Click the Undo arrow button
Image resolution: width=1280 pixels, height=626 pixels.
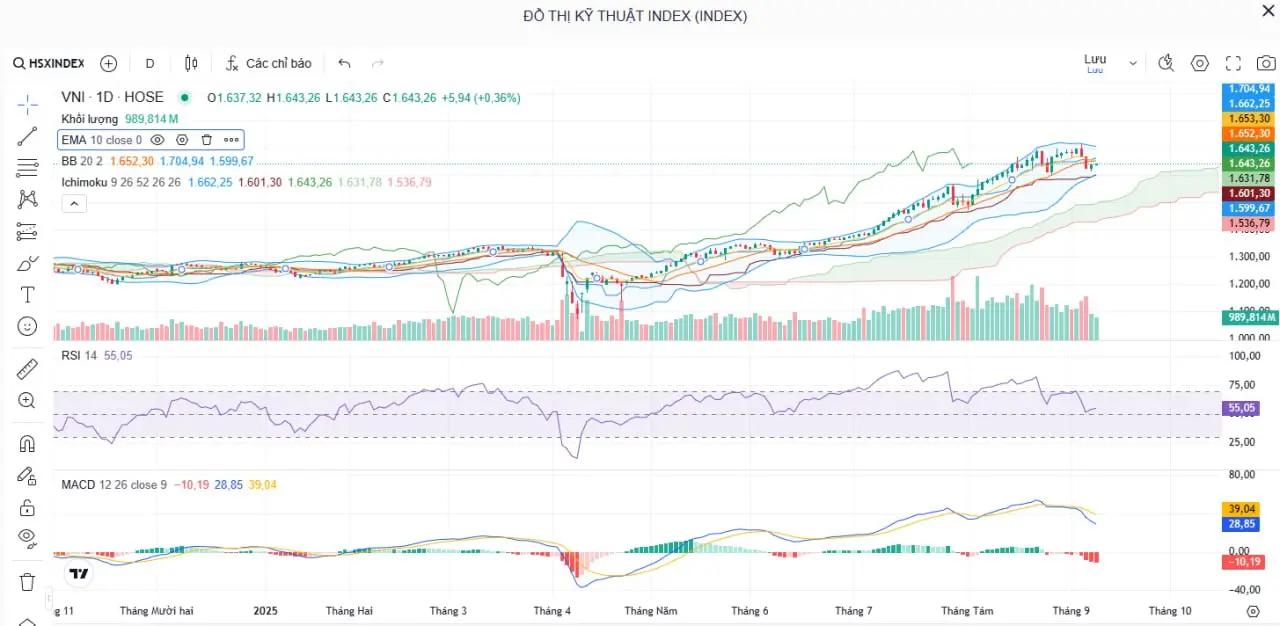(x=344, y=63)
